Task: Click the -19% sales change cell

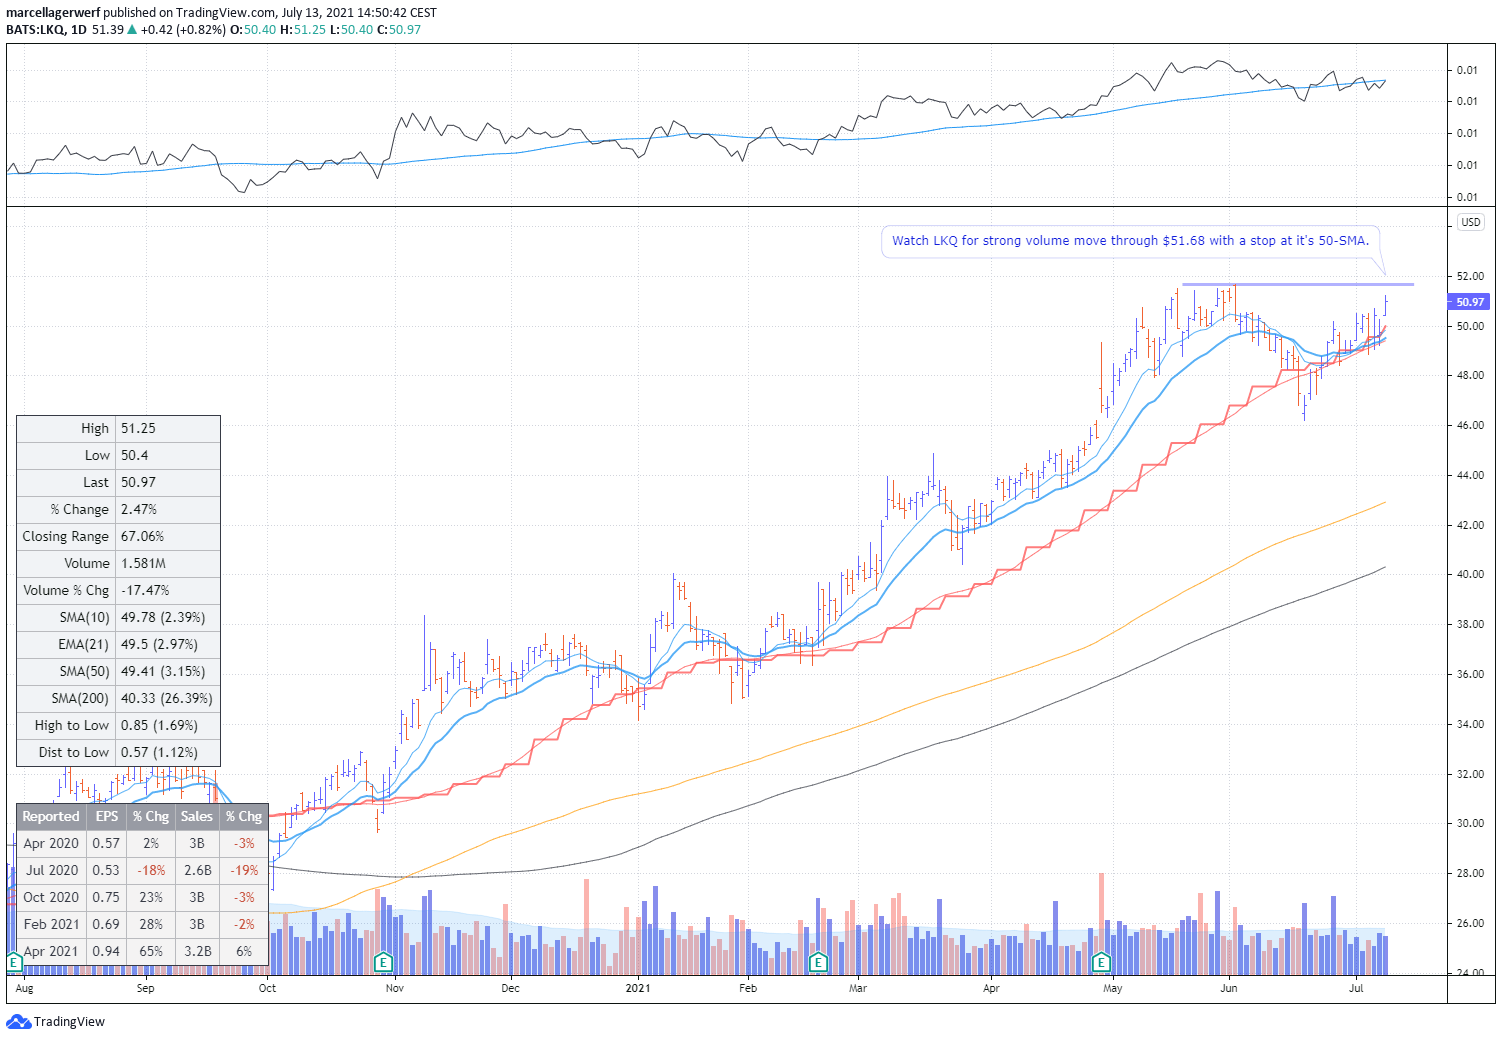Action: (244, 870)
